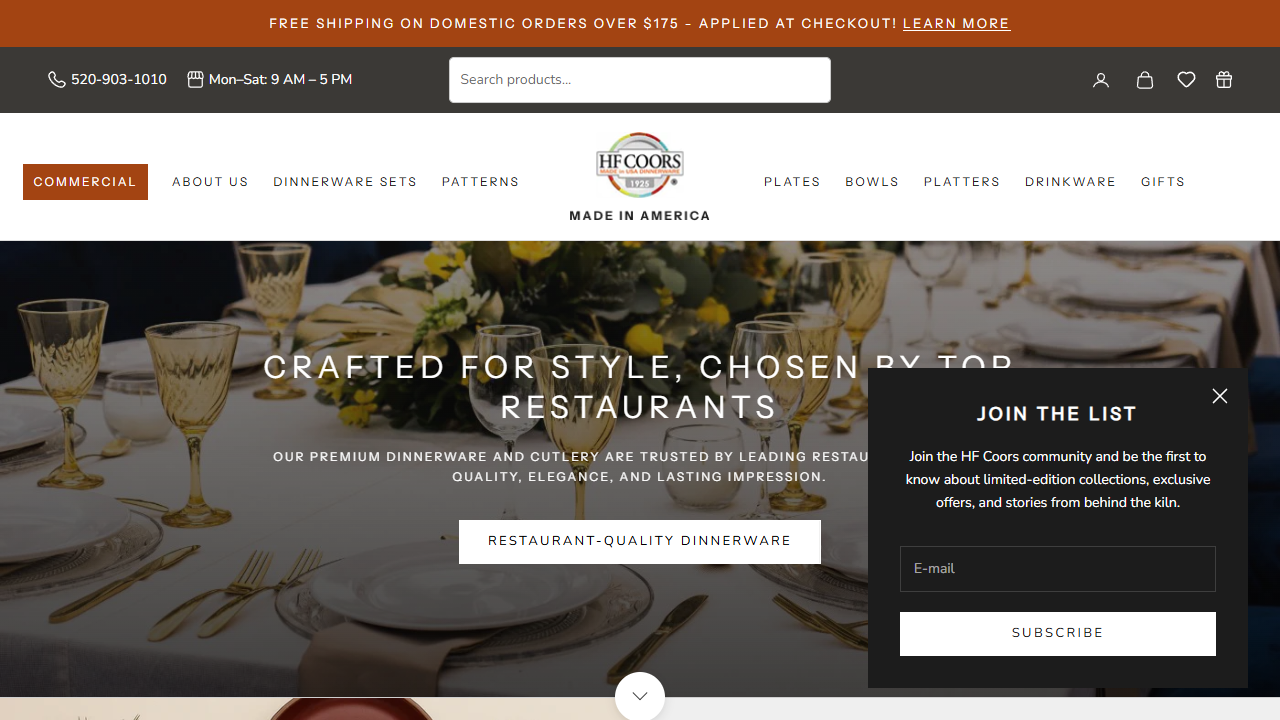Open the Patterns menu

(x=481, y=182)
